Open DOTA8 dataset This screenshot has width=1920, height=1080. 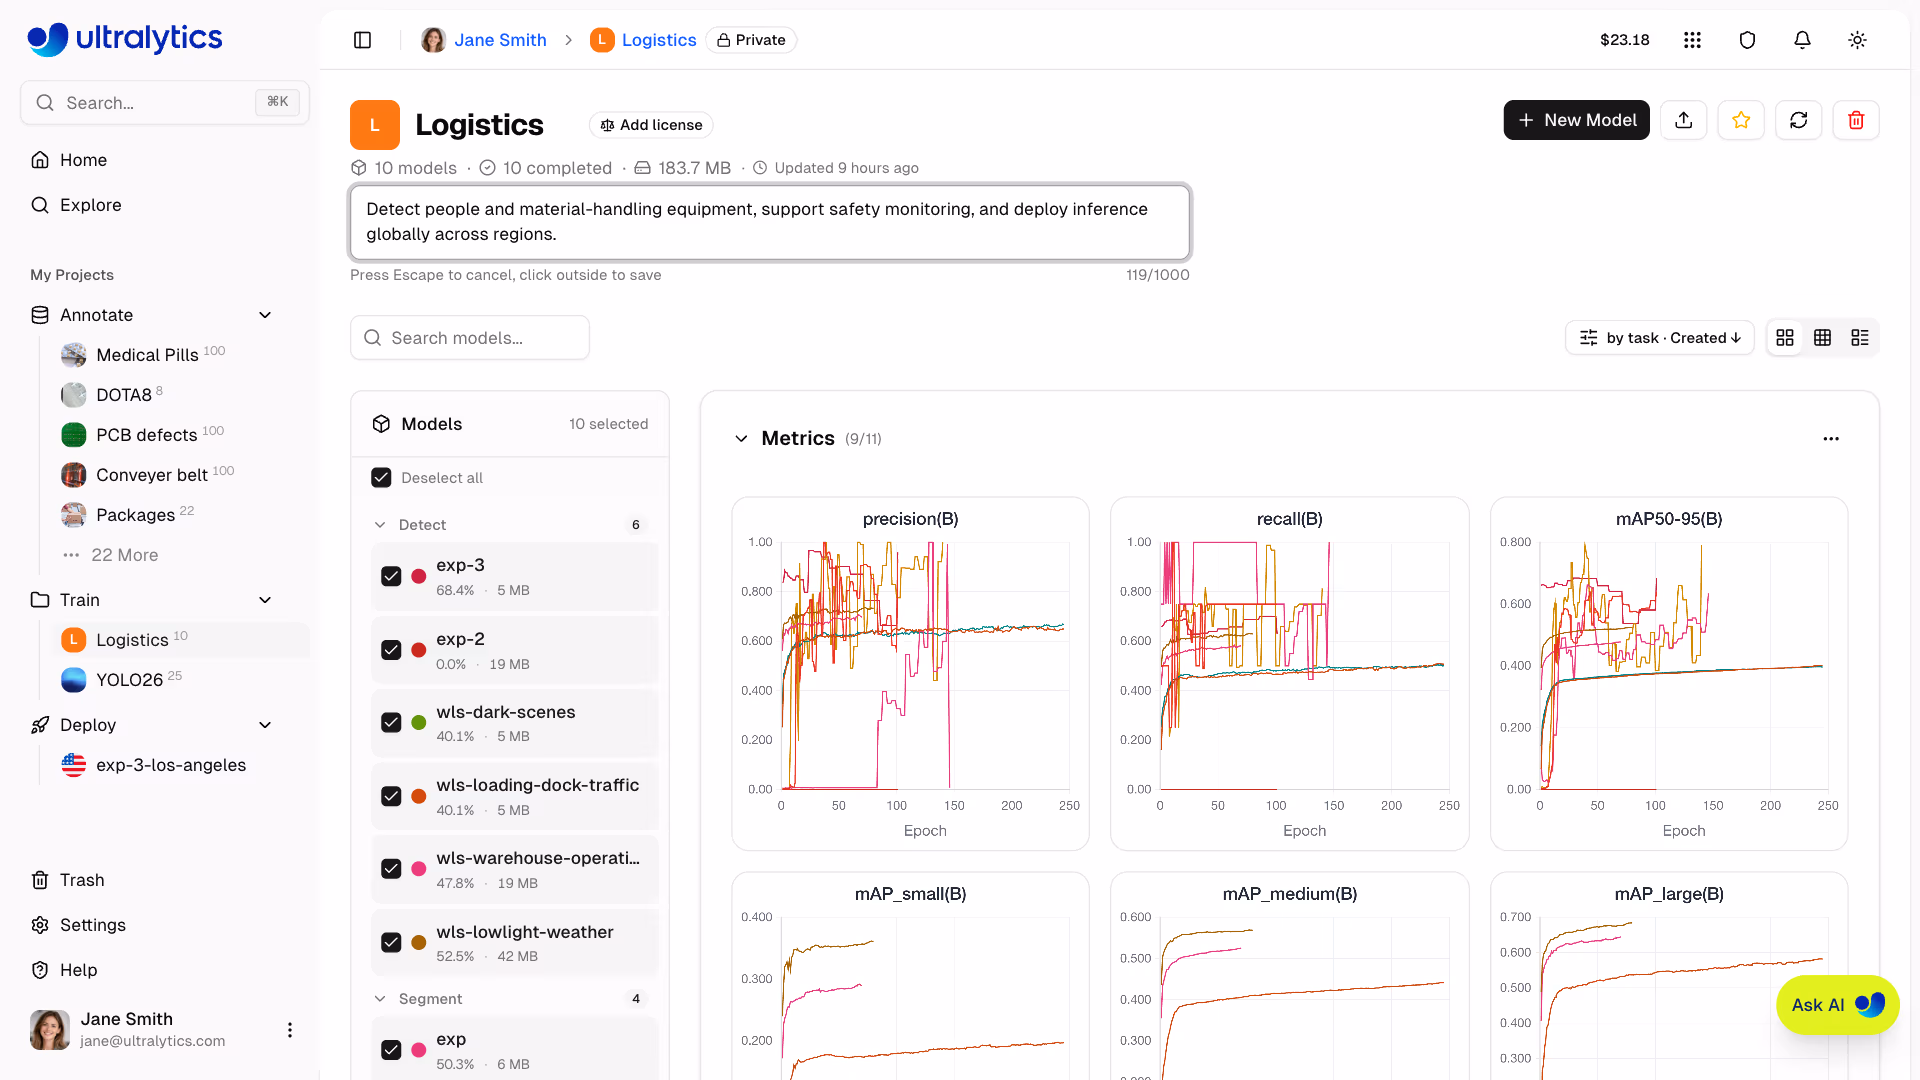[112, 395]
